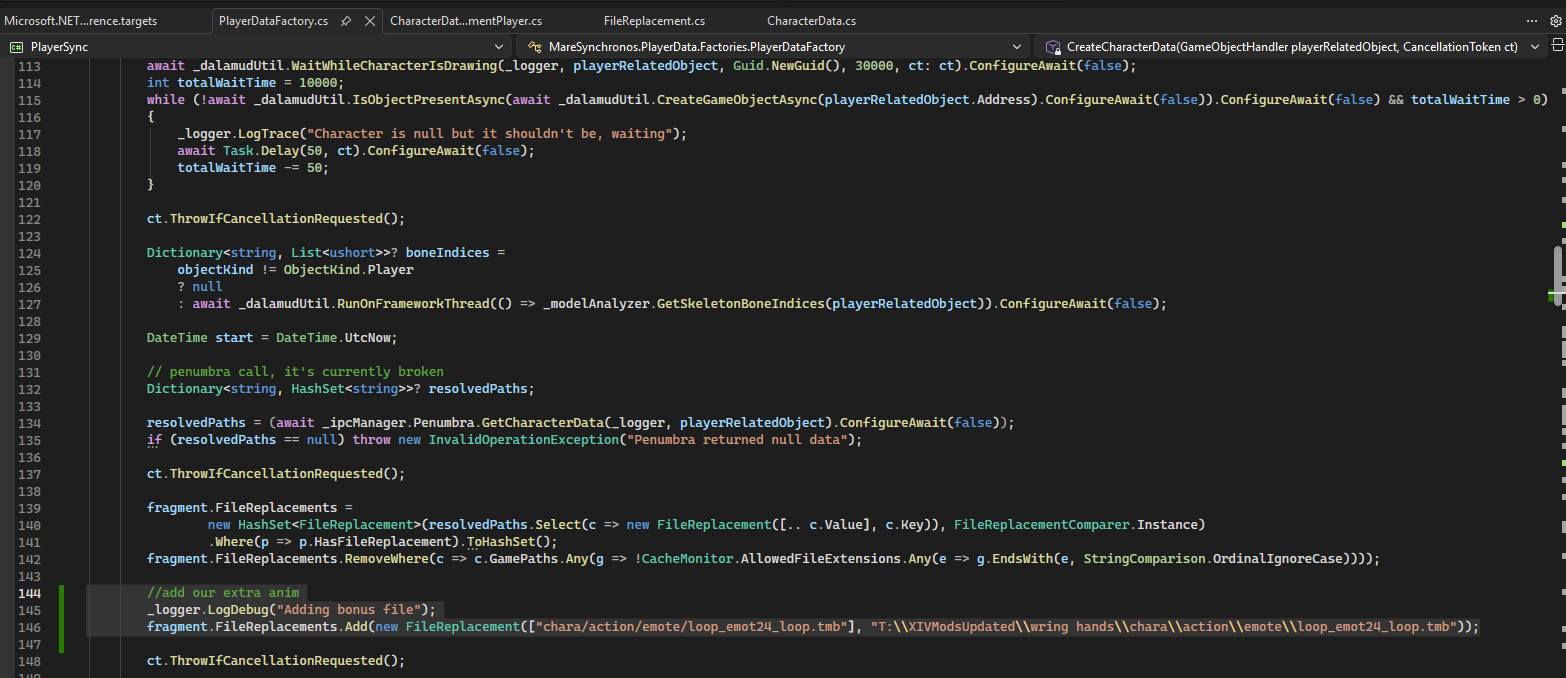Click the "Penumbra returned null data" string
This screenshot has height=678, width=1566.
tap(737, 440)
